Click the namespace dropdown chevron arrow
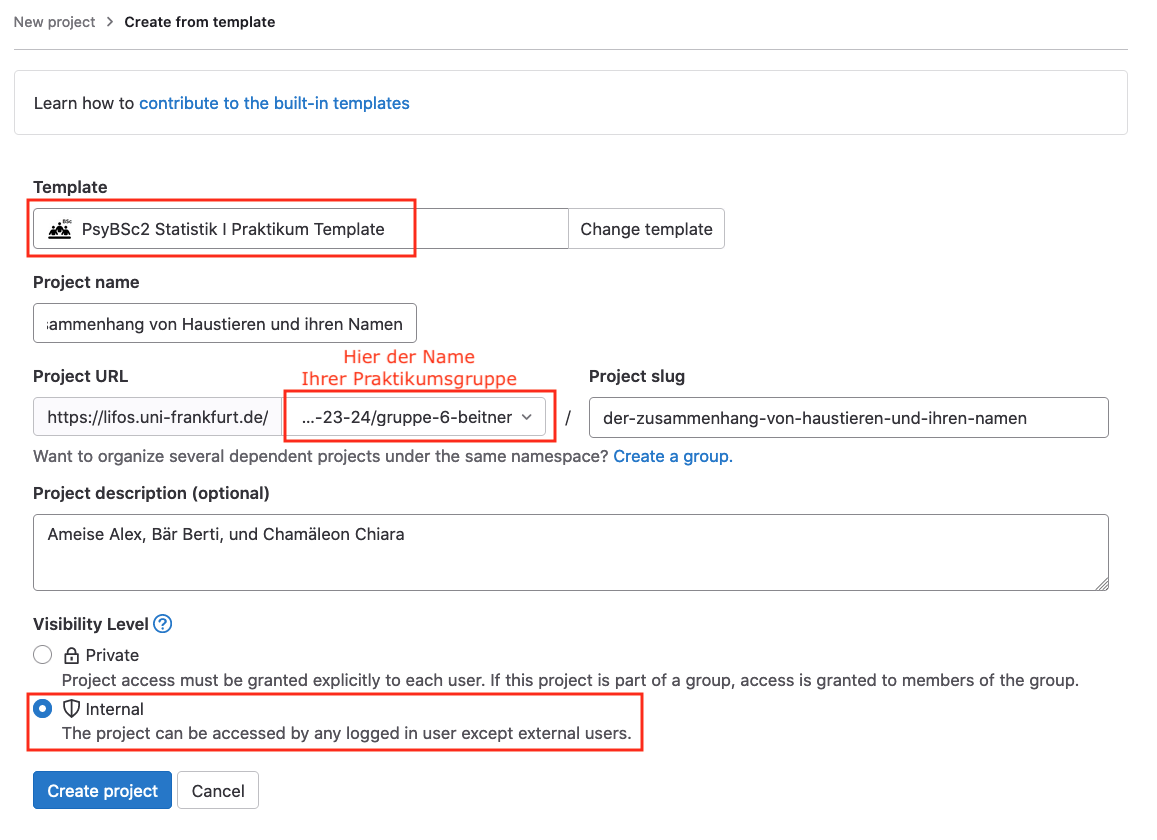Viewport: 1157px width, 840px height. [527, 417]
